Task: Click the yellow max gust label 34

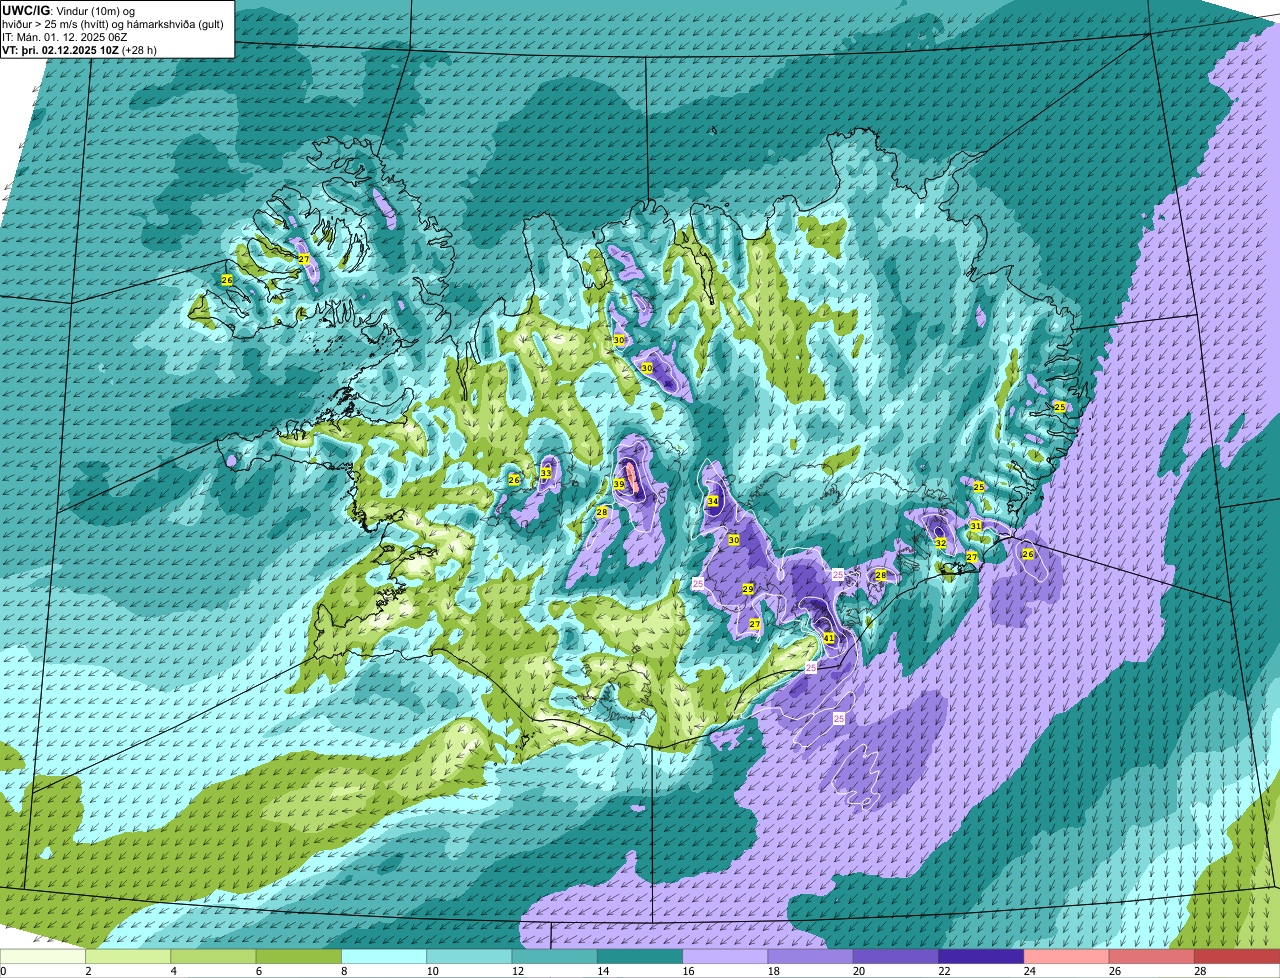Action: point(713,501)
